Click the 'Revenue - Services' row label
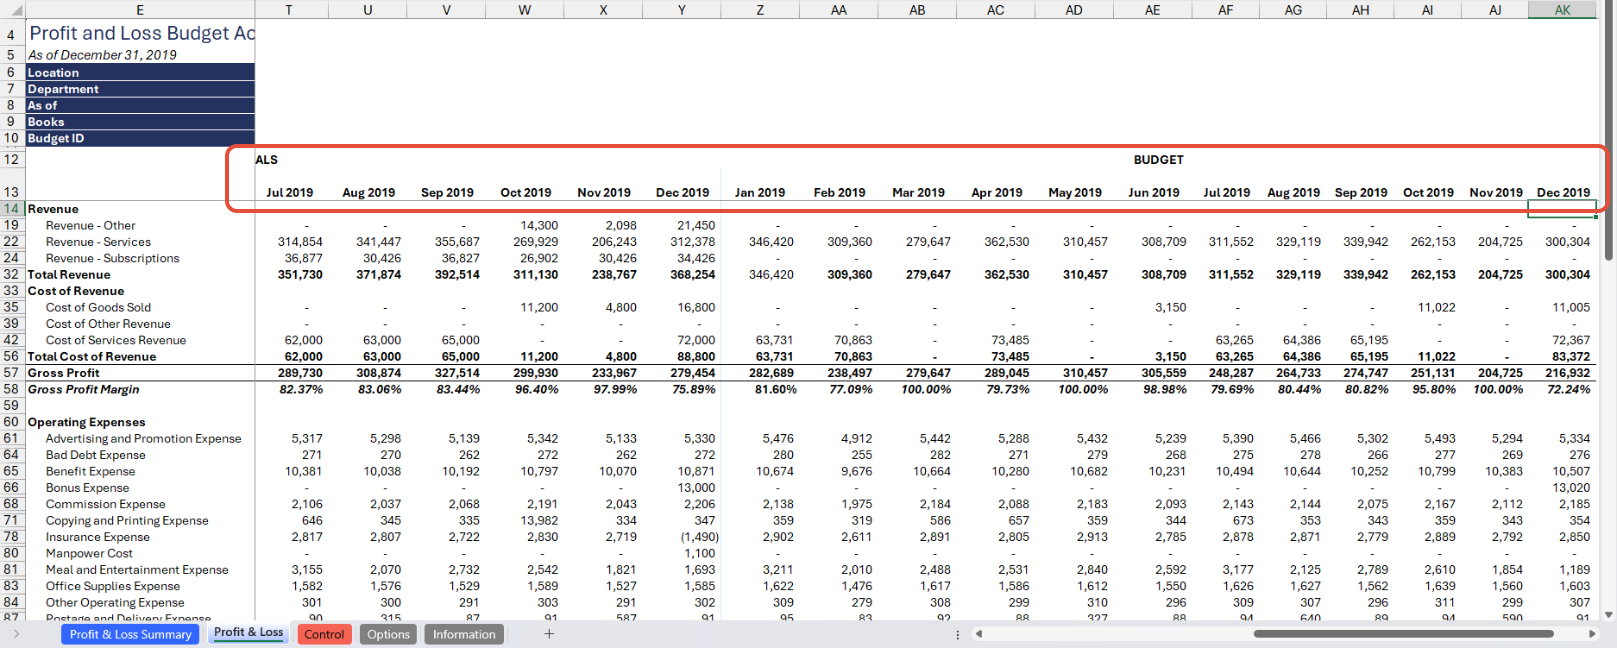Viewport: 1617px width, 648px height. point(98,242)
